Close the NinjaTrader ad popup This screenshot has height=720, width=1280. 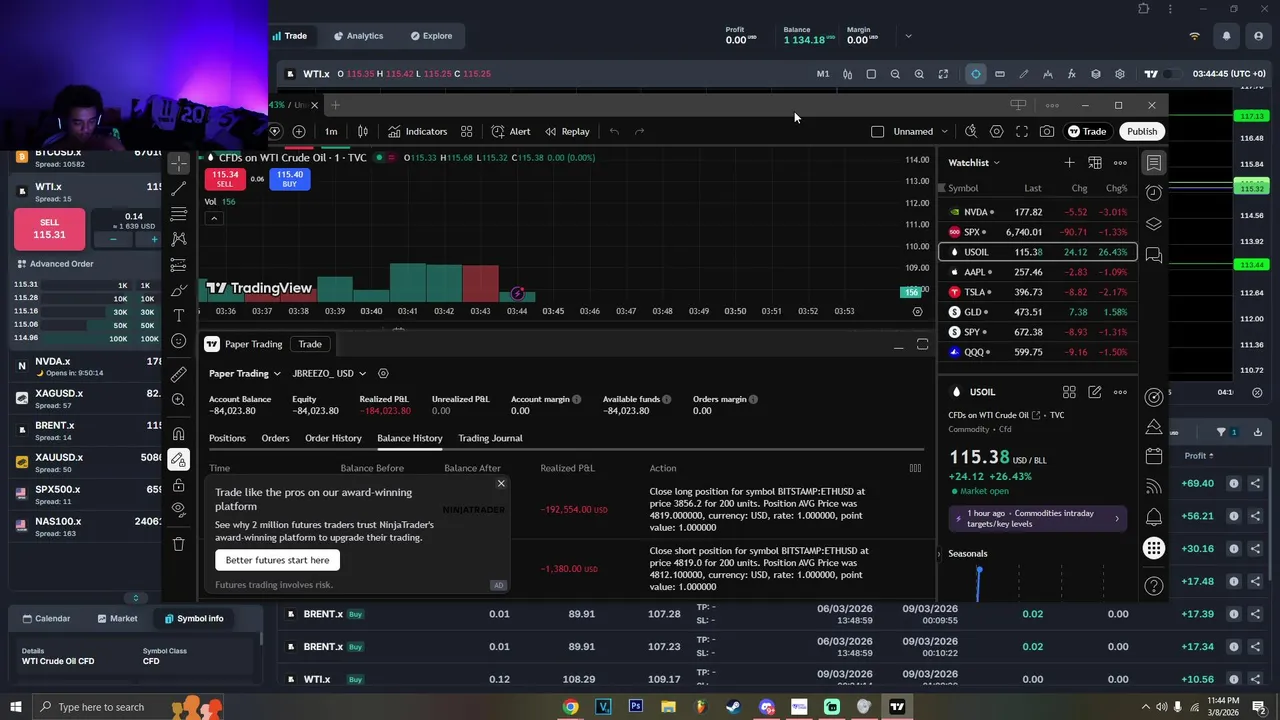tap(501, 484)
